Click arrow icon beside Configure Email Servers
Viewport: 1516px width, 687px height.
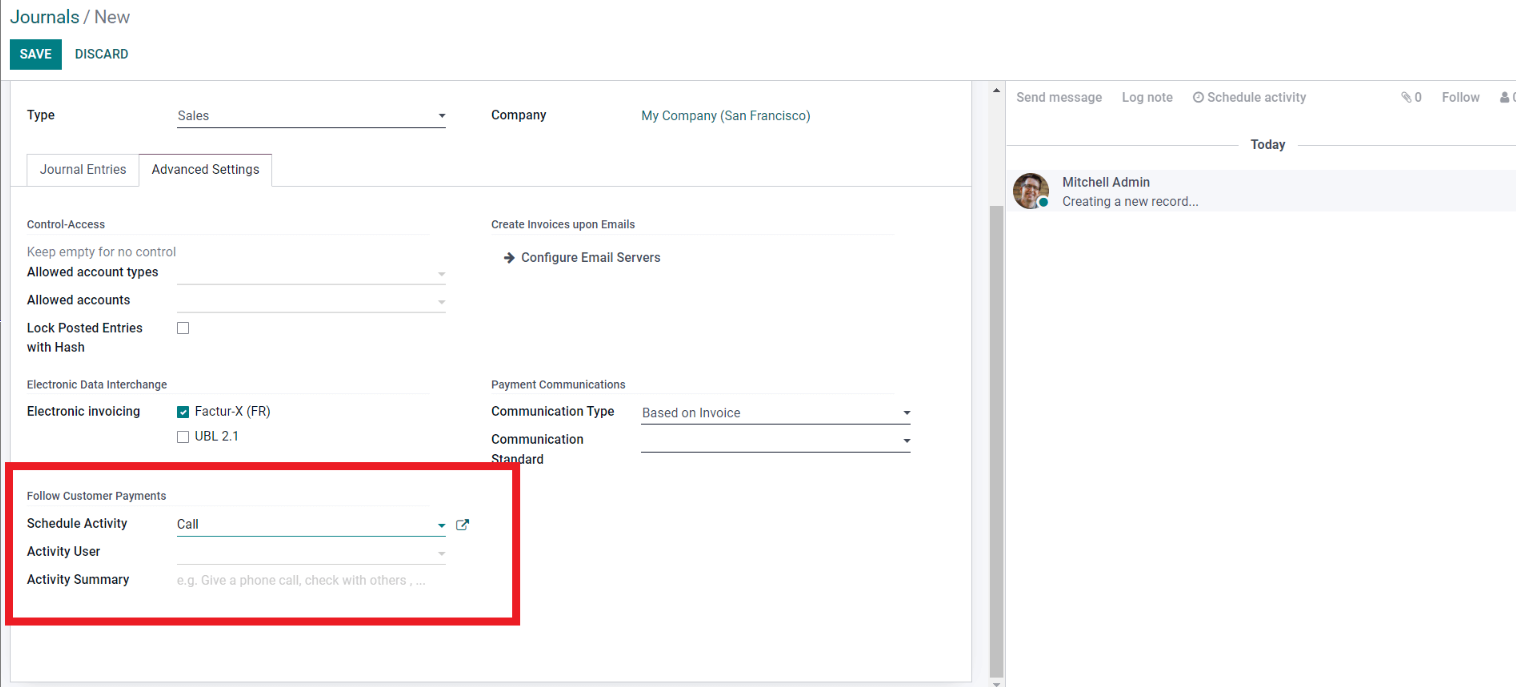[509, 258]
